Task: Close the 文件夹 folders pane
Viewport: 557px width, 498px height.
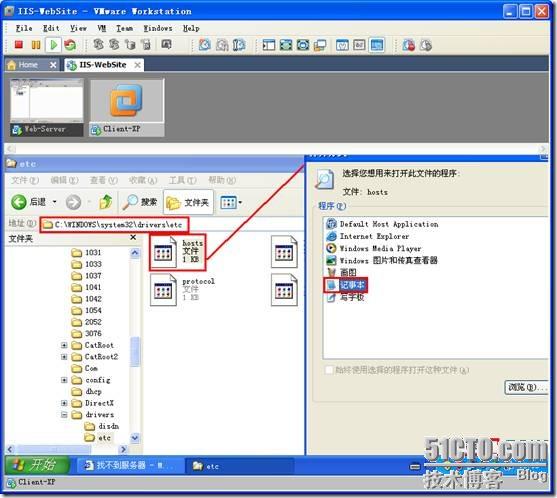Action: (x=133, y=237)
